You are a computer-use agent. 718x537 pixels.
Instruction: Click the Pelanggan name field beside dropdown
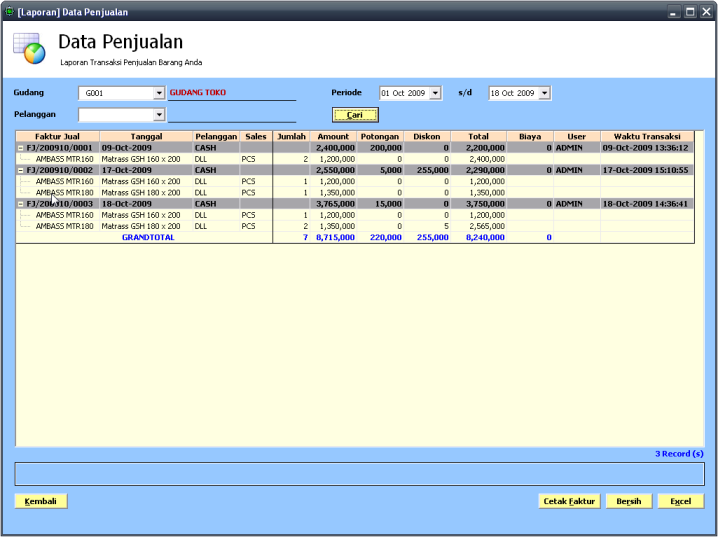click(232, 114)
